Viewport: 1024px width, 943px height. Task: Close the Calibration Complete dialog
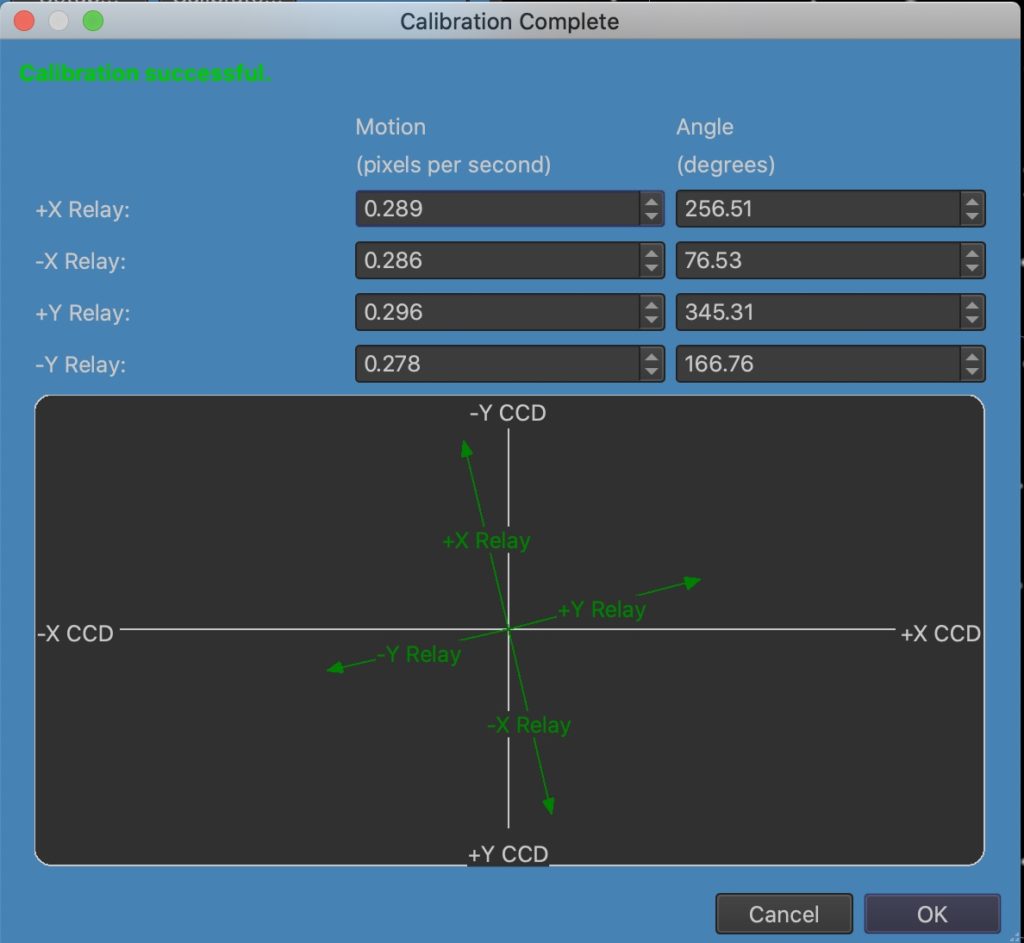pos(24,21)
